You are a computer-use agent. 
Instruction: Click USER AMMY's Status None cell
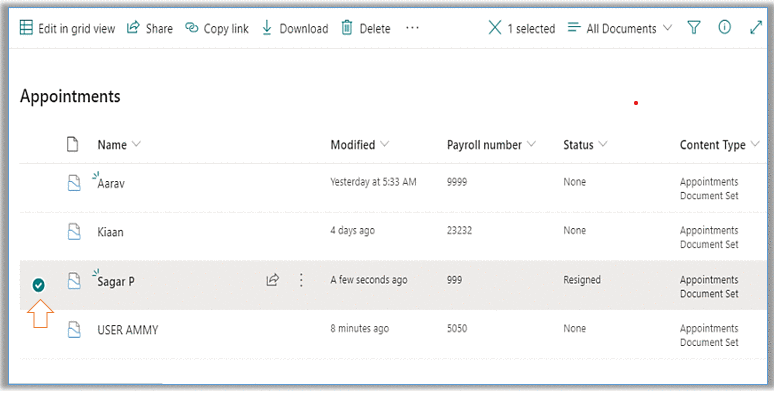[x=574, y=329]
